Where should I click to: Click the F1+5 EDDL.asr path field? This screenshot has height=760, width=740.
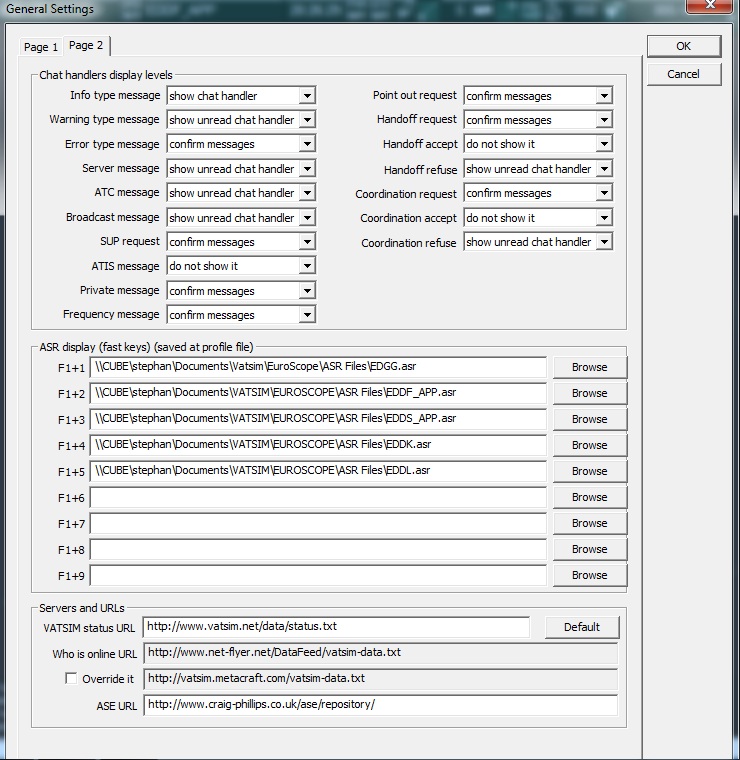click(x=318, y=471)
